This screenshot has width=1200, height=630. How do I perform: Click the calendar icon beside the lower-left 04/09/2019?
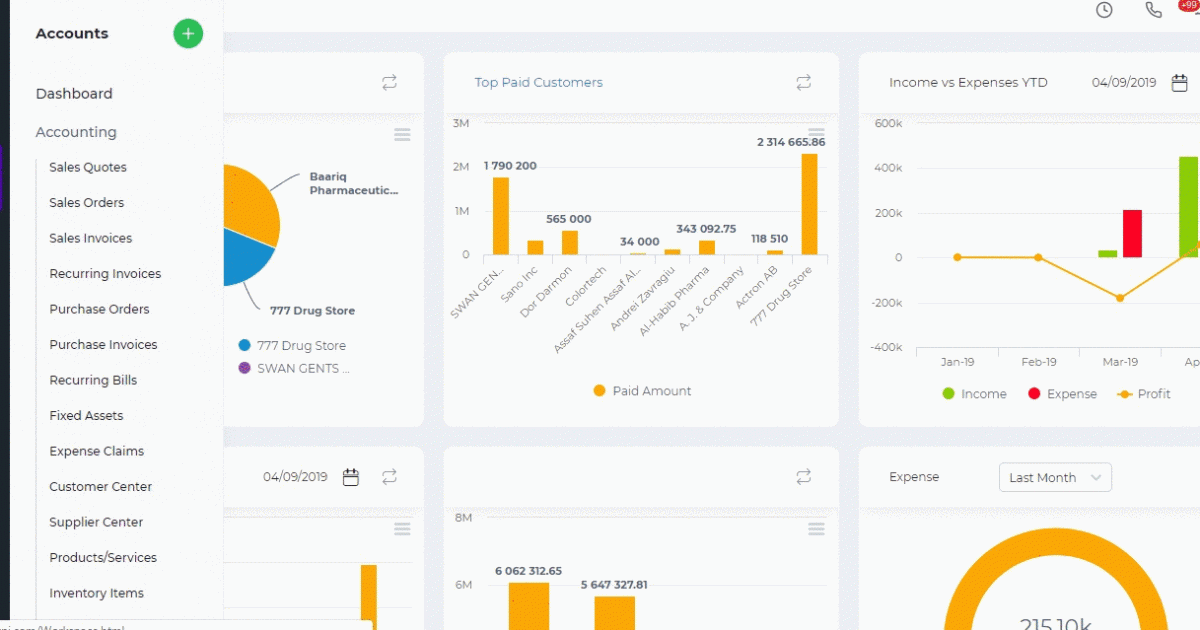(x=351, y=477)
